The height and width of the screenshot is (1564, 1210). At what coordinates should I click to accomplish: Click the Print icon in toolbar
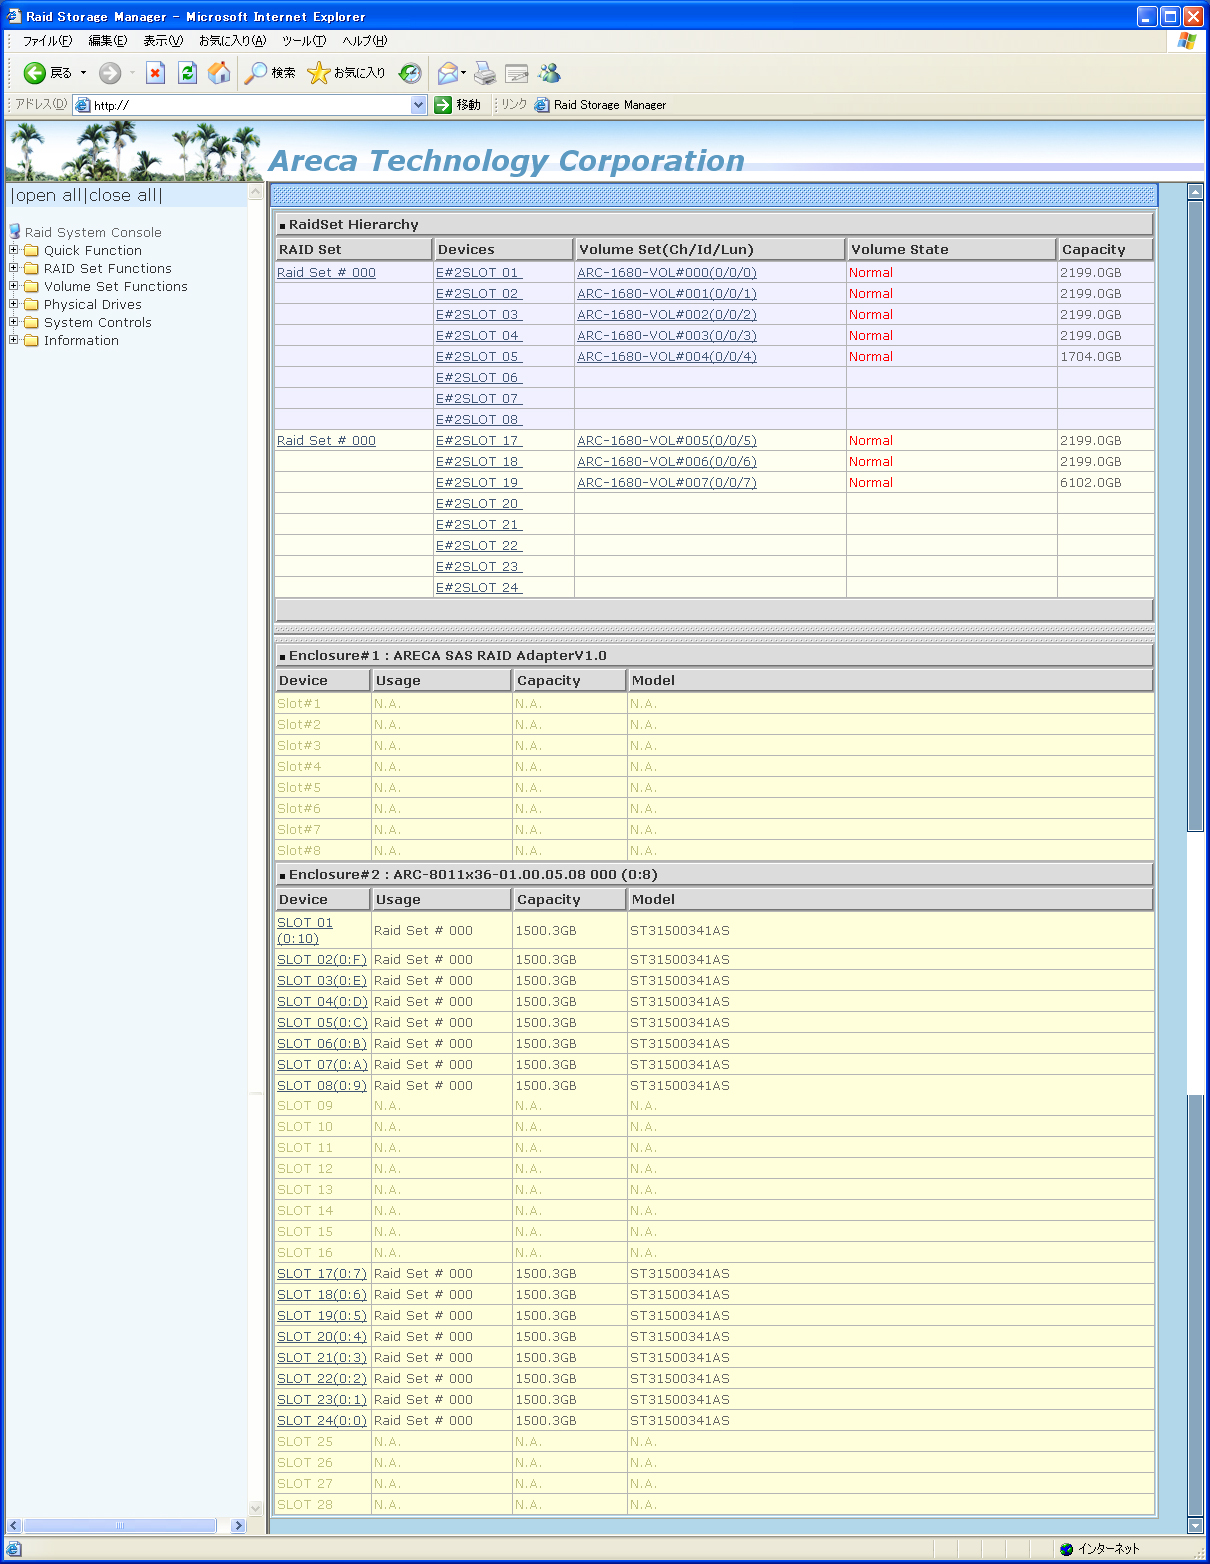pos(485,73)
